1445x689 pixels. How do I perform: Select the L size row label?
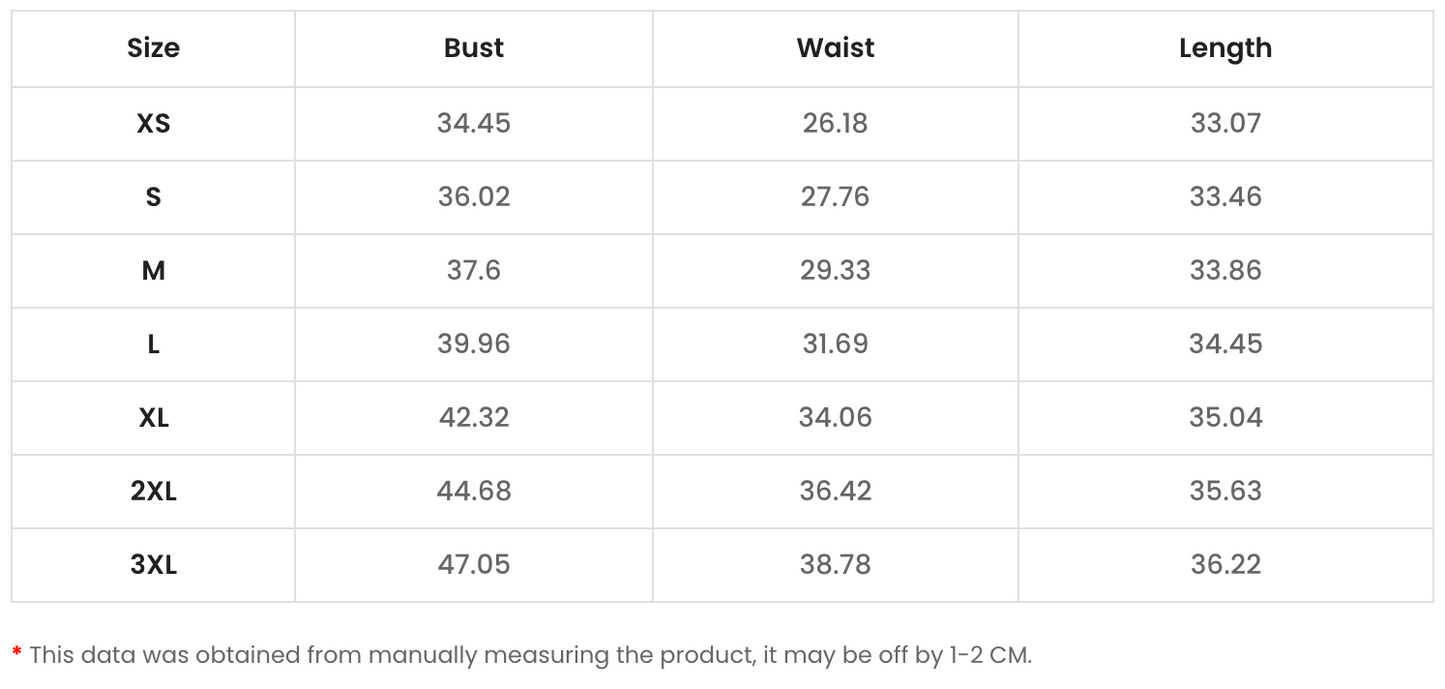pos(153,344)
